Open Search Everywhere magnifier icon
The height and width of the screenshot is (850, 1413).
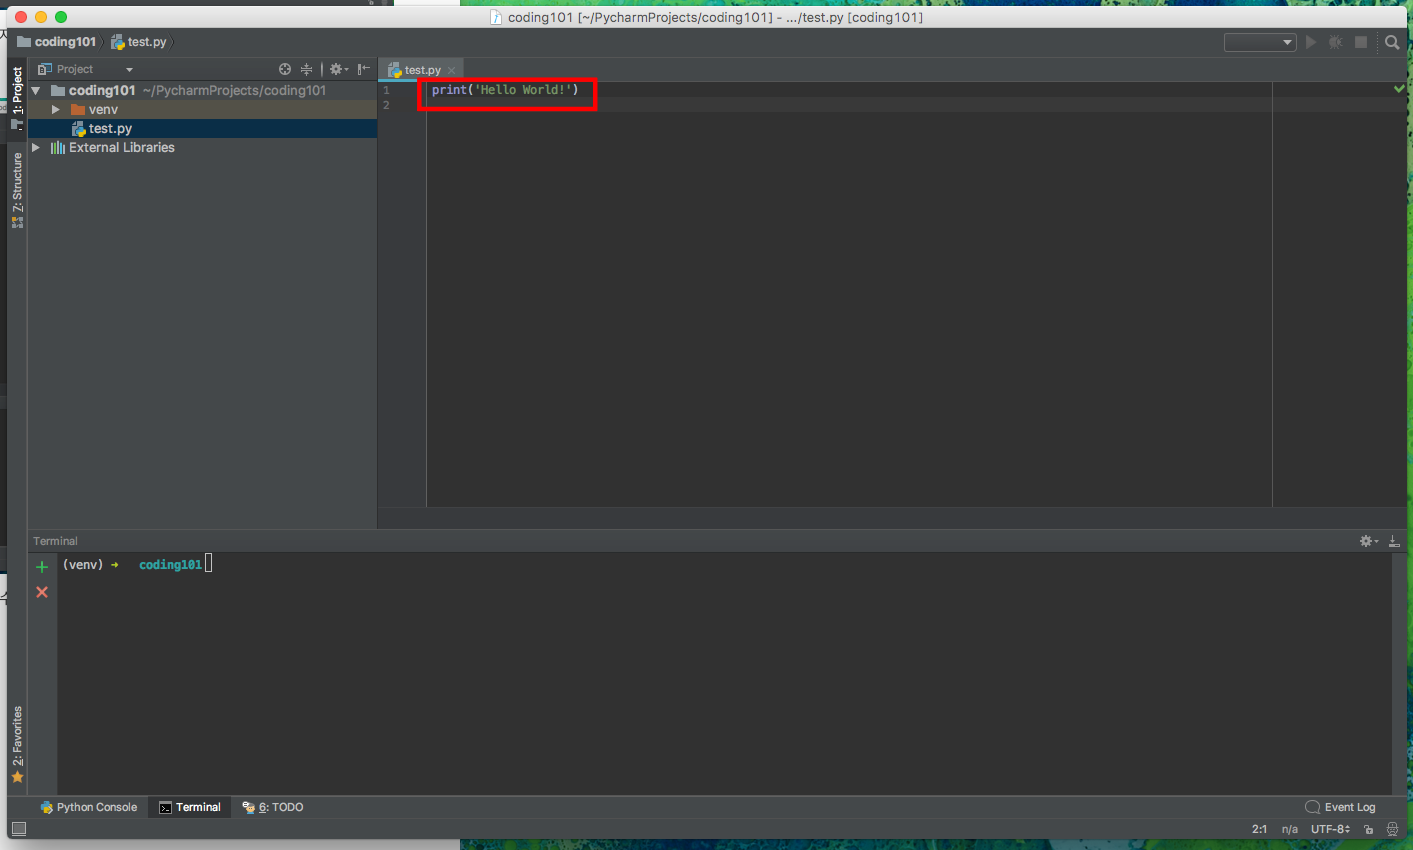pos(1392,42)
